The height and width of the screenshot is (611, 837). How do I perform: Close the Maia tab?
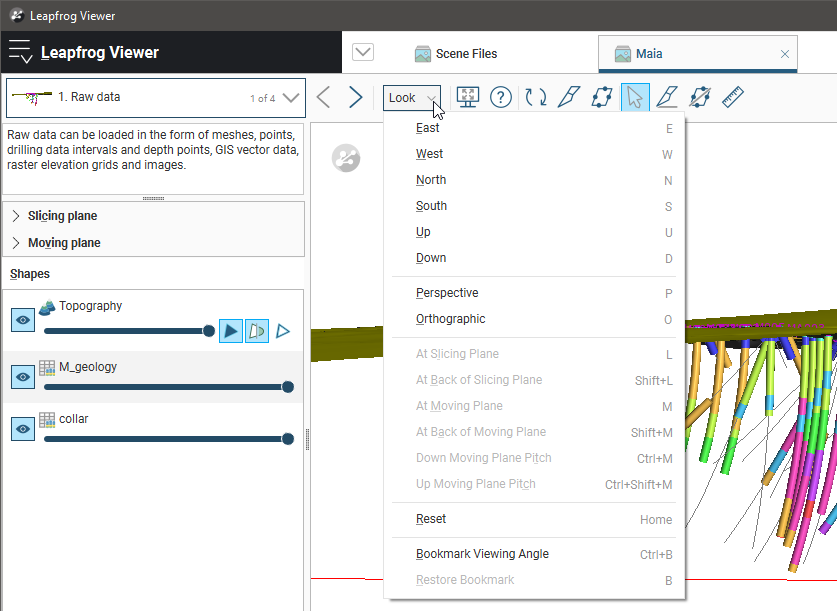[785, 54]
